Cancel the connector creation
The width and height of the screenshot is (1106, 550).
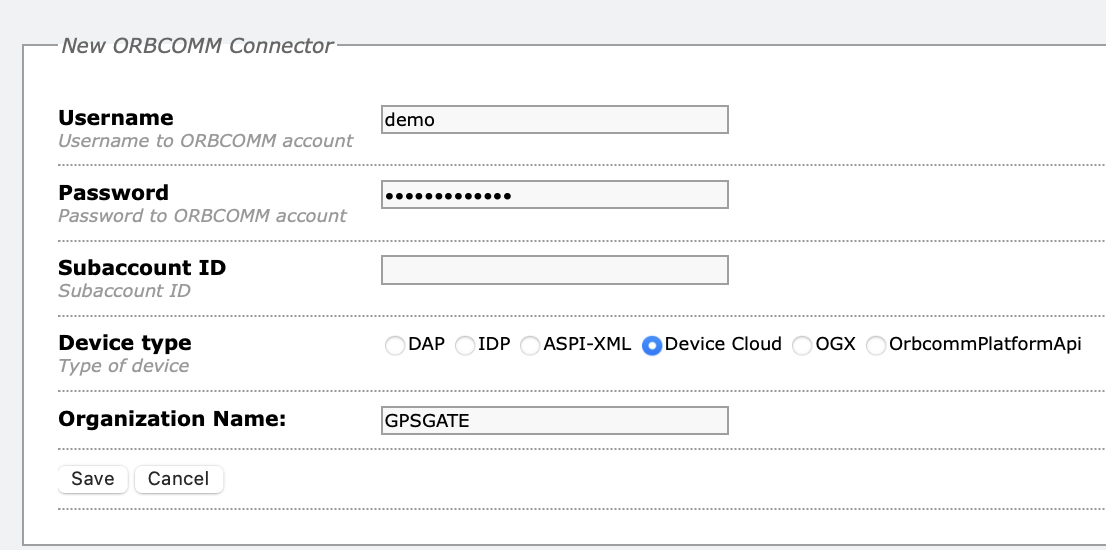pos(178,479)
